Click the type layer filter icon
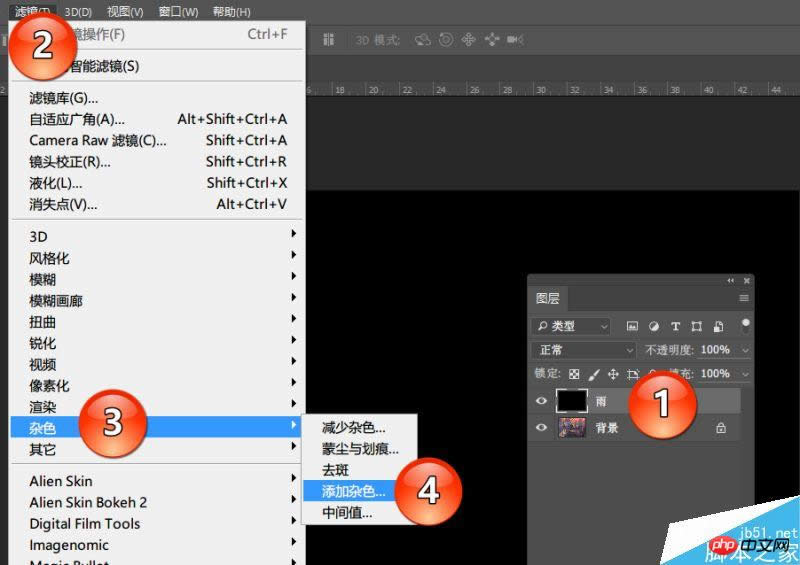The width and height of the screenshot is (800, 565). 675,326
